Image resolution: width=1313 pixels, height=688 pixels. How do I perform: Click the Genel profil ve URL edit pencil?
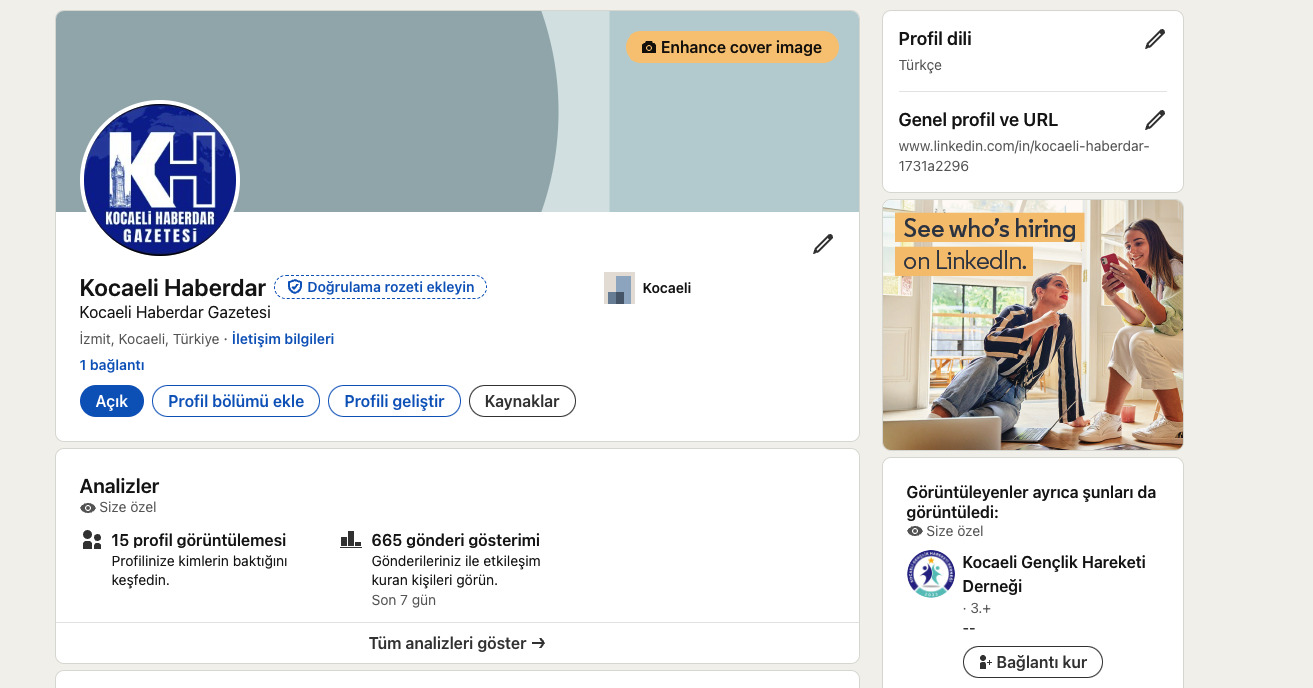click(x=1154, y=119)
